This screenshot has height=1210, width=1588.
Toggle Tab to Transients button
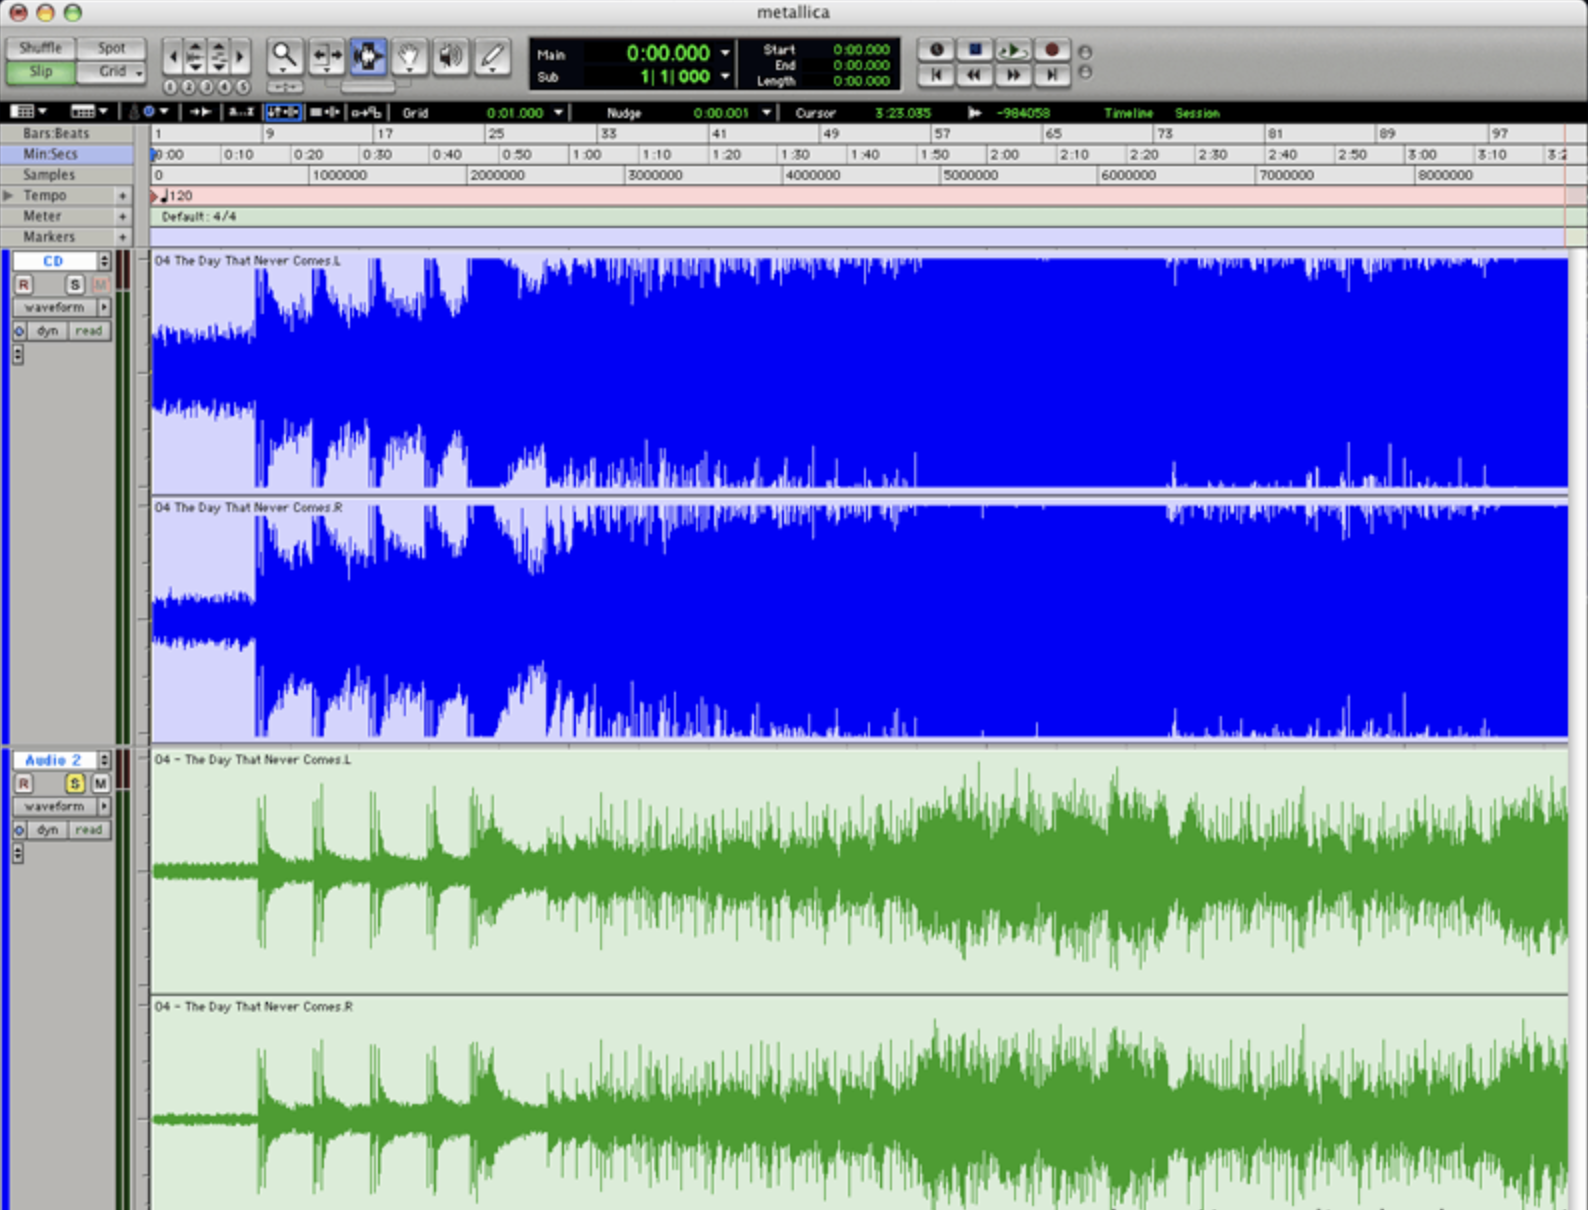pyautogui.click(x=200, y=112)
